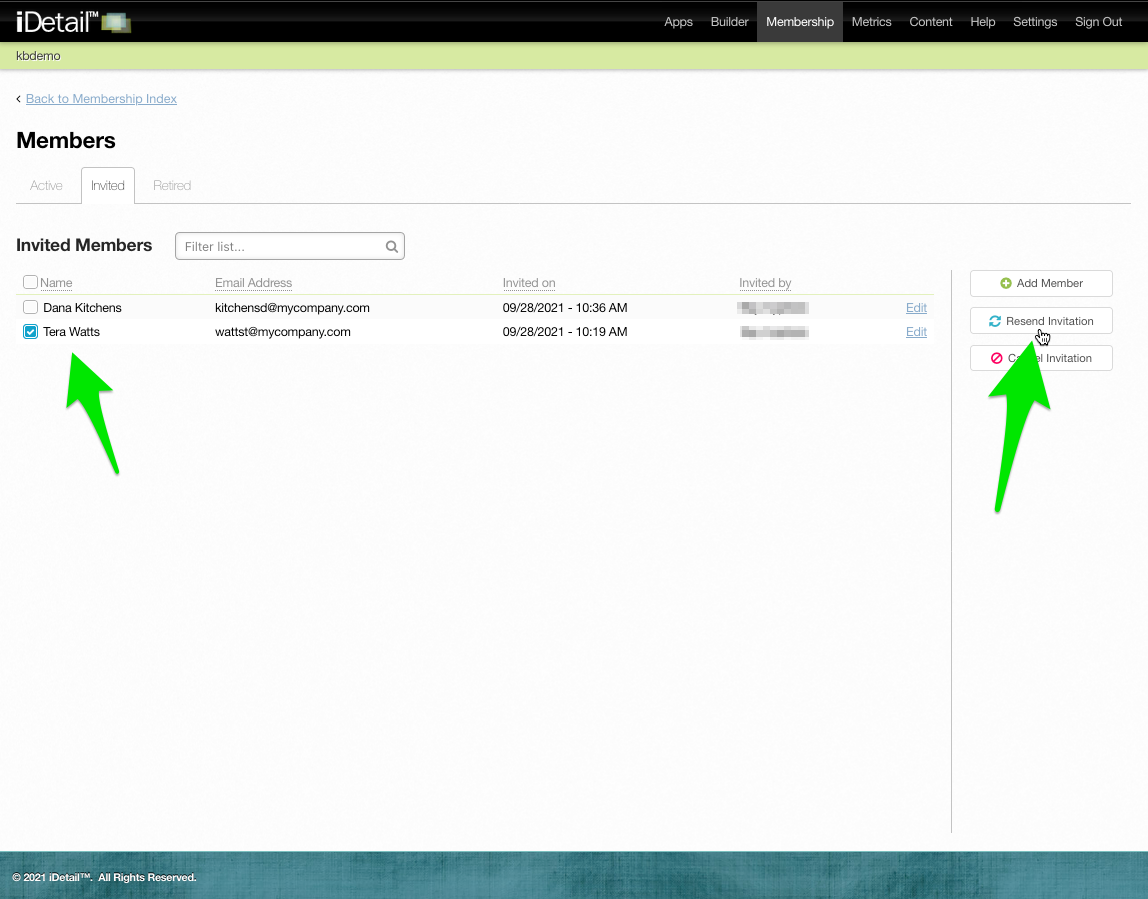Viewport: 1148px width, 899px height.
Task: Sort by Invited by column header
Action: pyautogui.click(x=765, y=283)
